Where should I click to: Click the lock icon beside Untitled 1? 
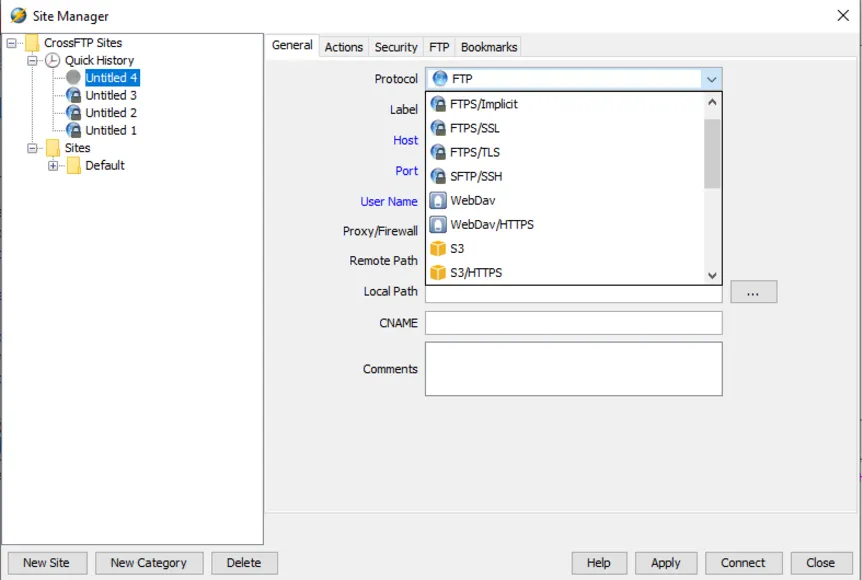tap(73, 130)
